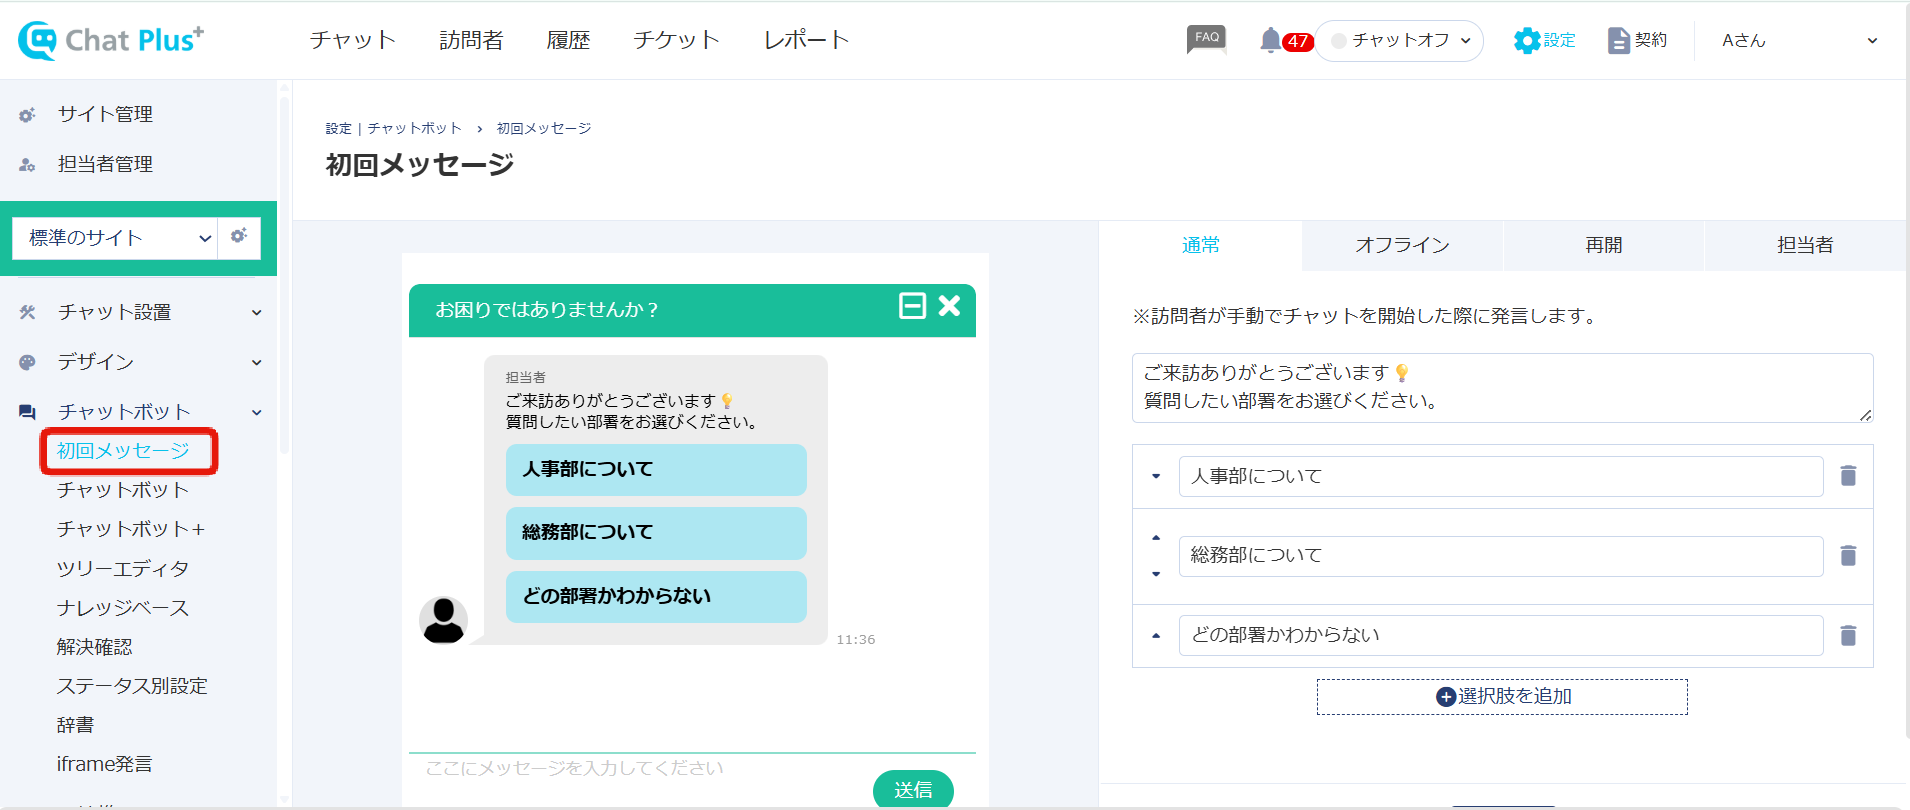Edit どの部署かわからない option field

pyautogui.click(x=1501, y=635)
